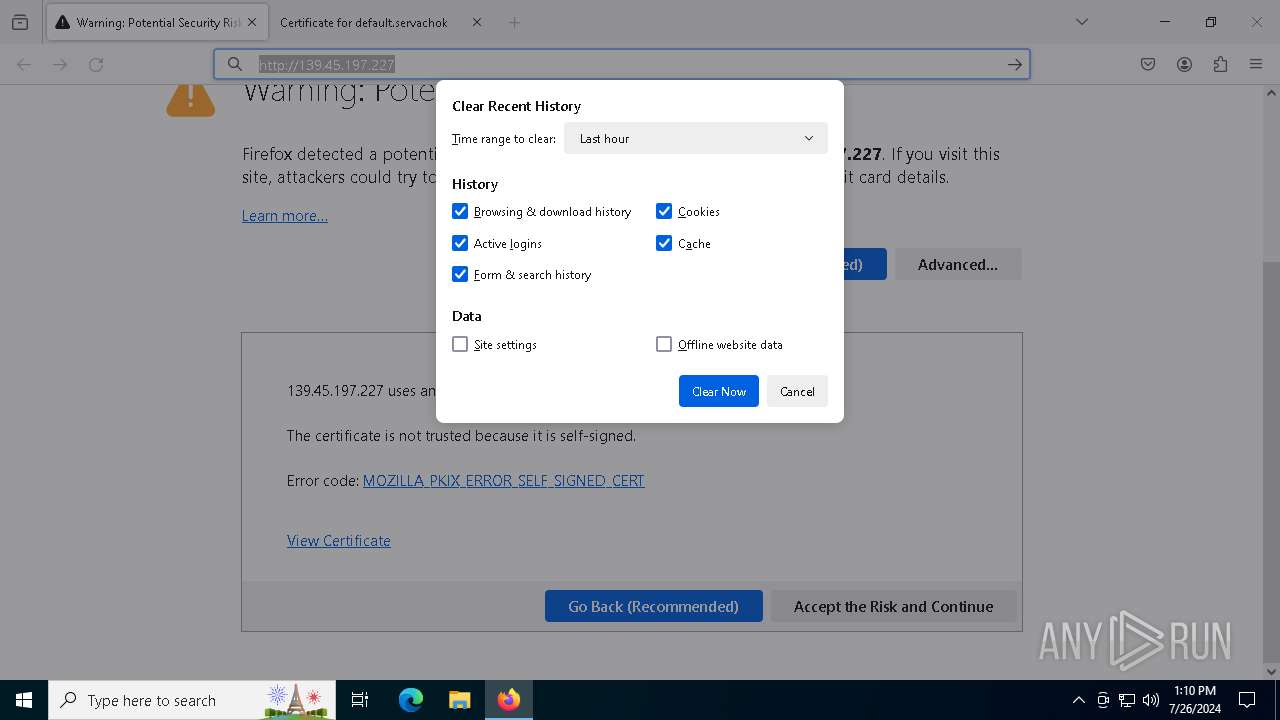
Task: Open the notification center icon
Action: 1247,700
